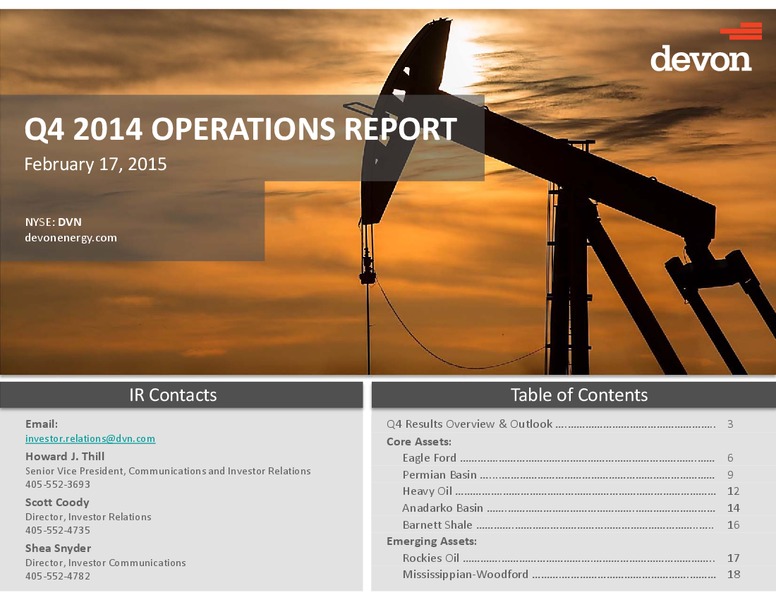Viewport: 776px width, 600px height.
Task: Select the name Scott Coody
Action: coord(57,502)
